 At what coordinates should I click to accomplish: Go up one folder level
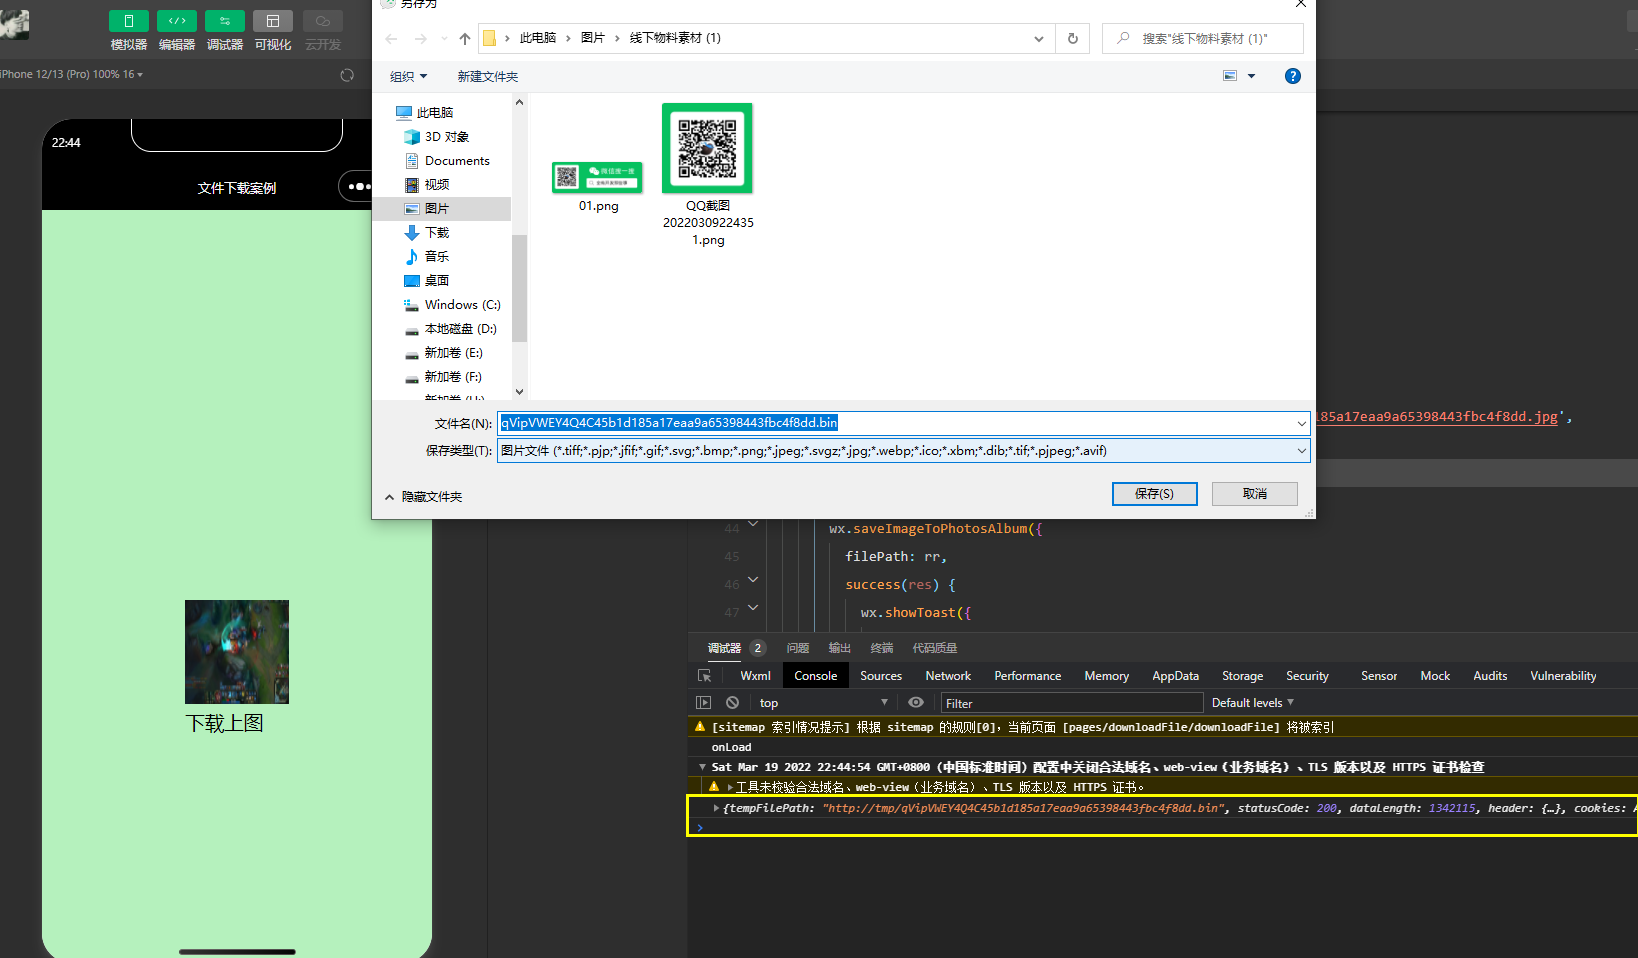(465, 38)
